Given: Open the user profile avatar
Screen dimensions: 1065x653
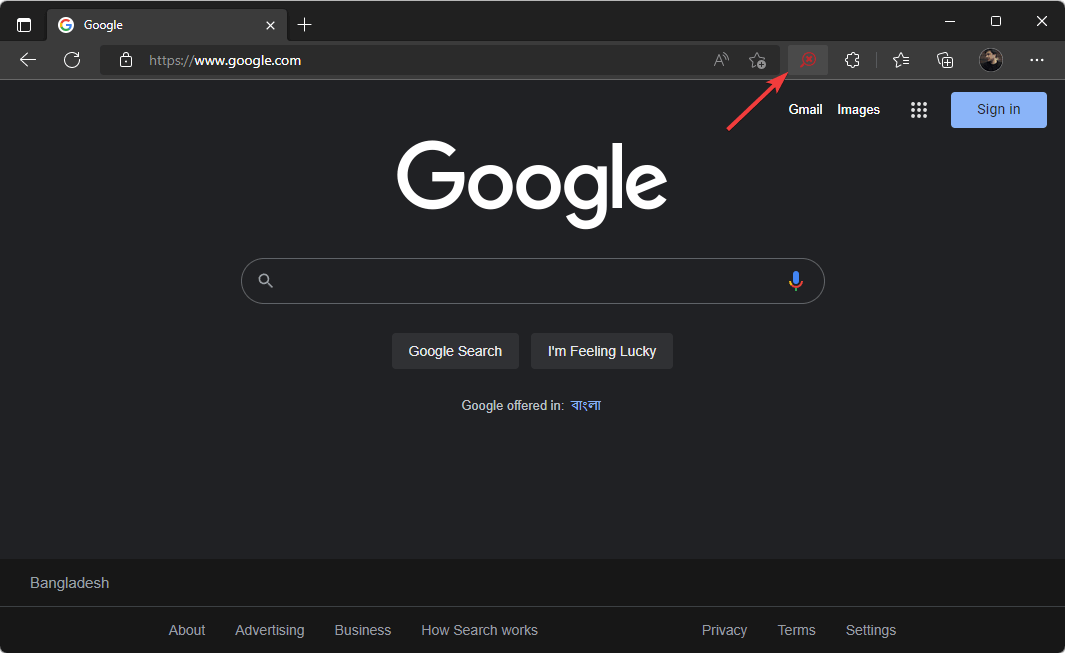Looking at the screenshot, I should 990,60.
